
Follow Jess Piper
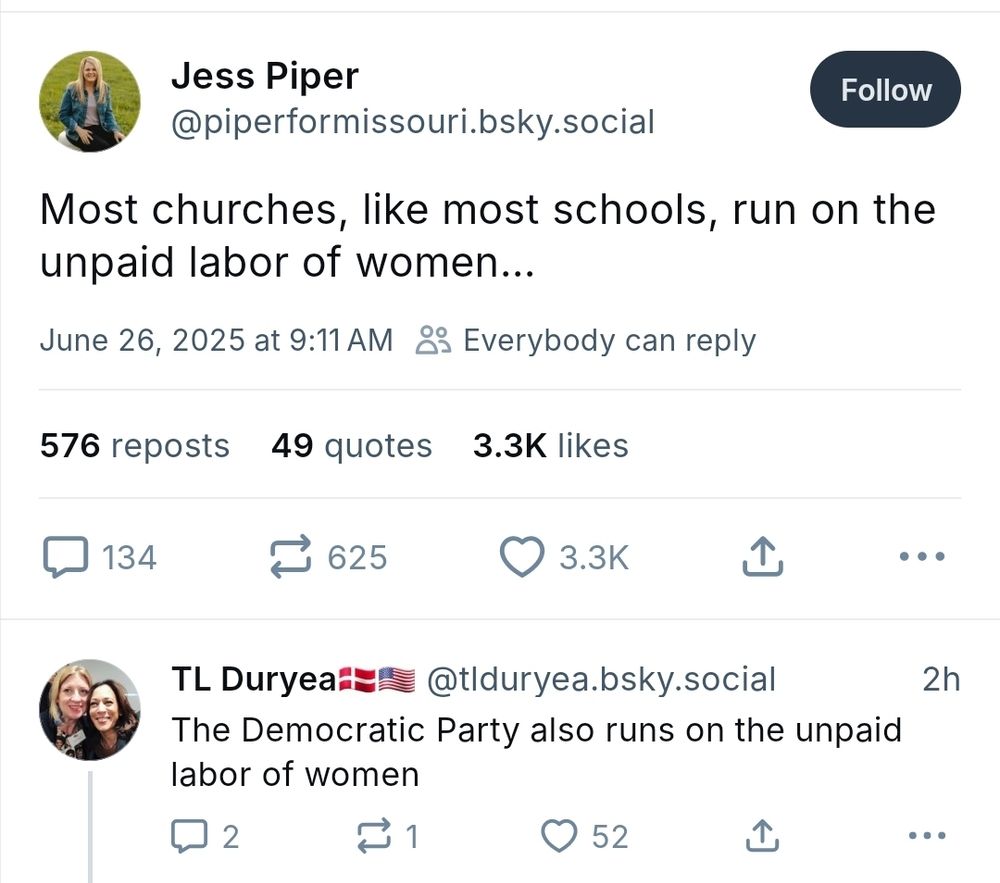[885, 90]
